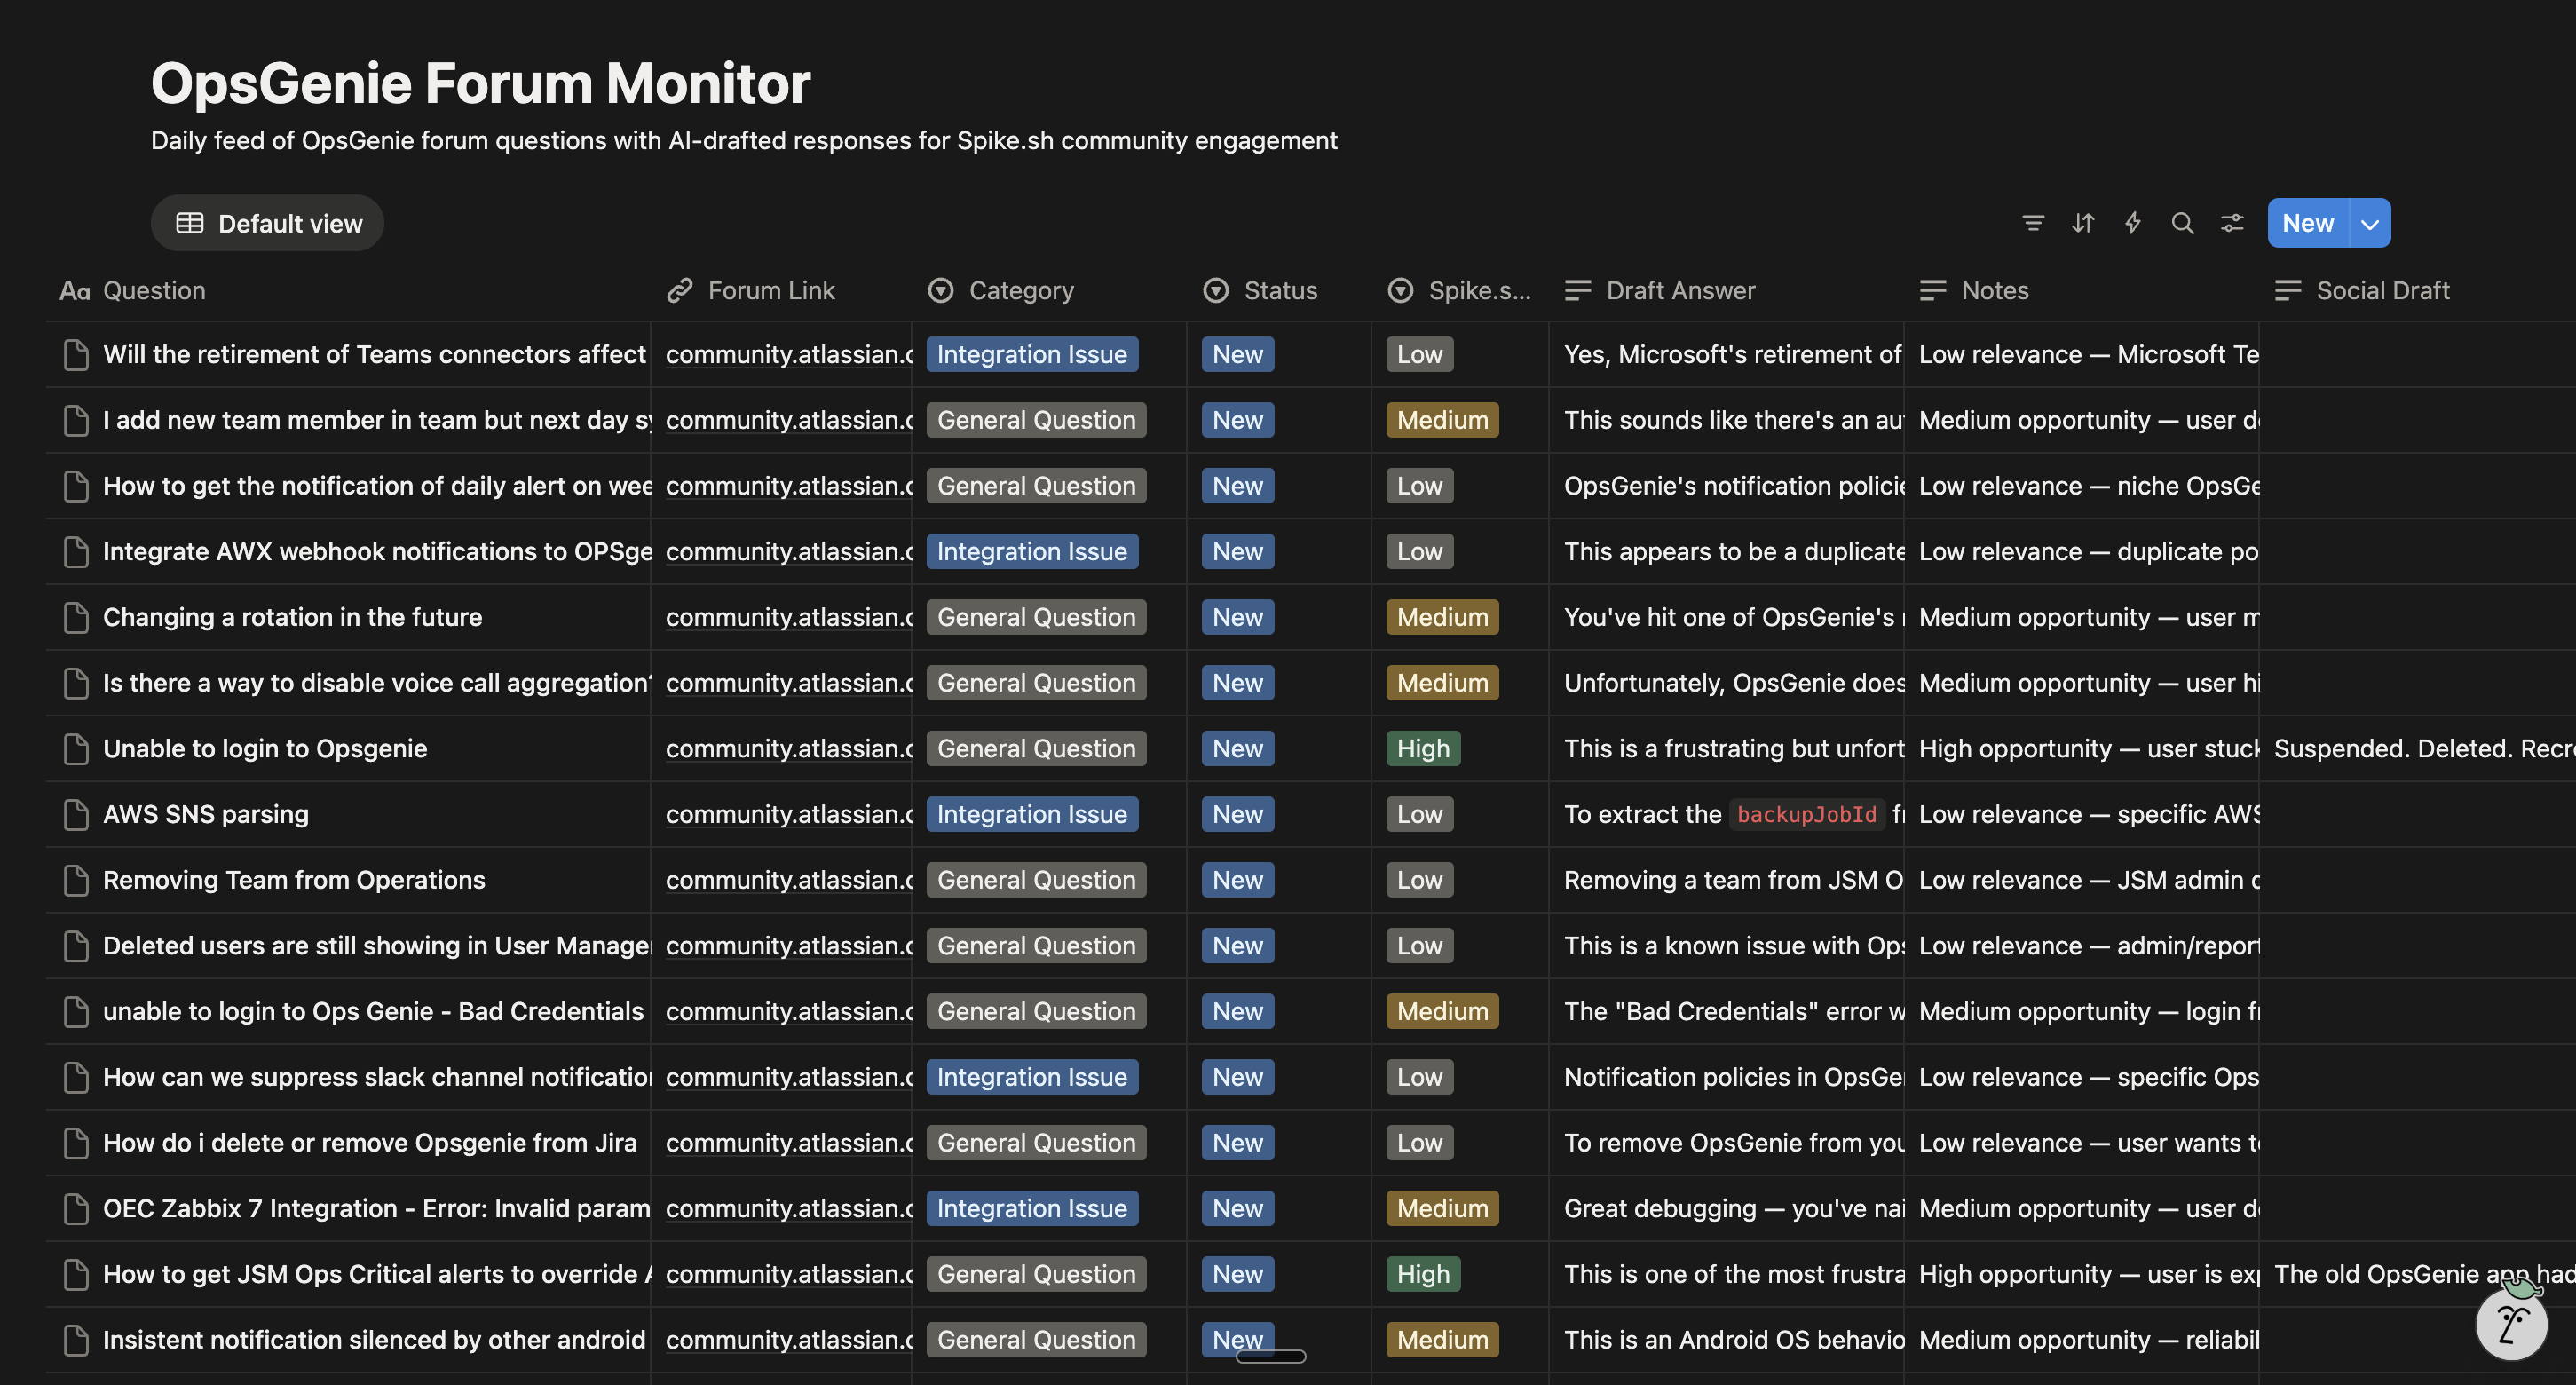Click the table icon inside the Default view button
This screenshot has height=1385, width=2576.
(191, 223)
